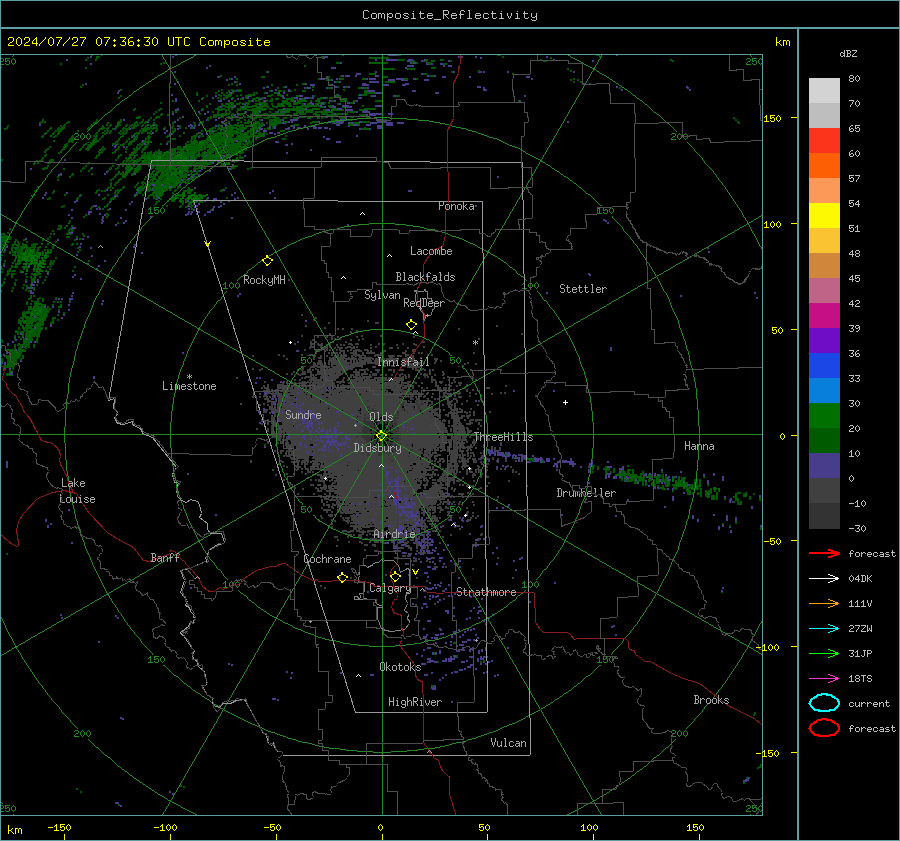Image resolution: width=900 pixels, height=841 pixels.
Task: Click the Lacombe town label
Action: [431, 251]
